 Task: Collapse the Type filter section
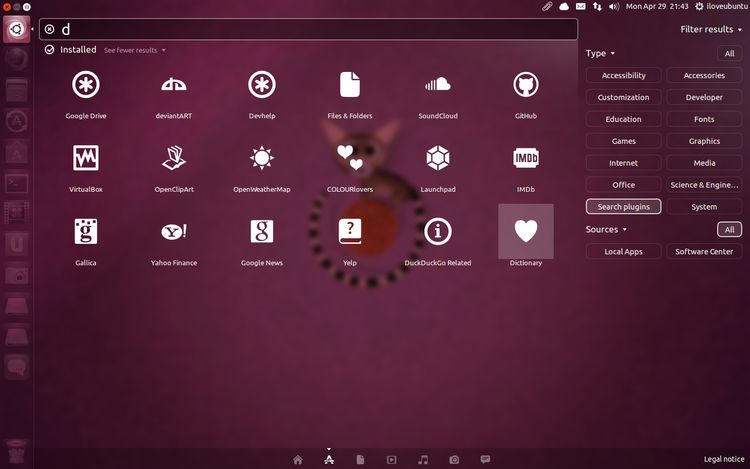click(600, 54)
